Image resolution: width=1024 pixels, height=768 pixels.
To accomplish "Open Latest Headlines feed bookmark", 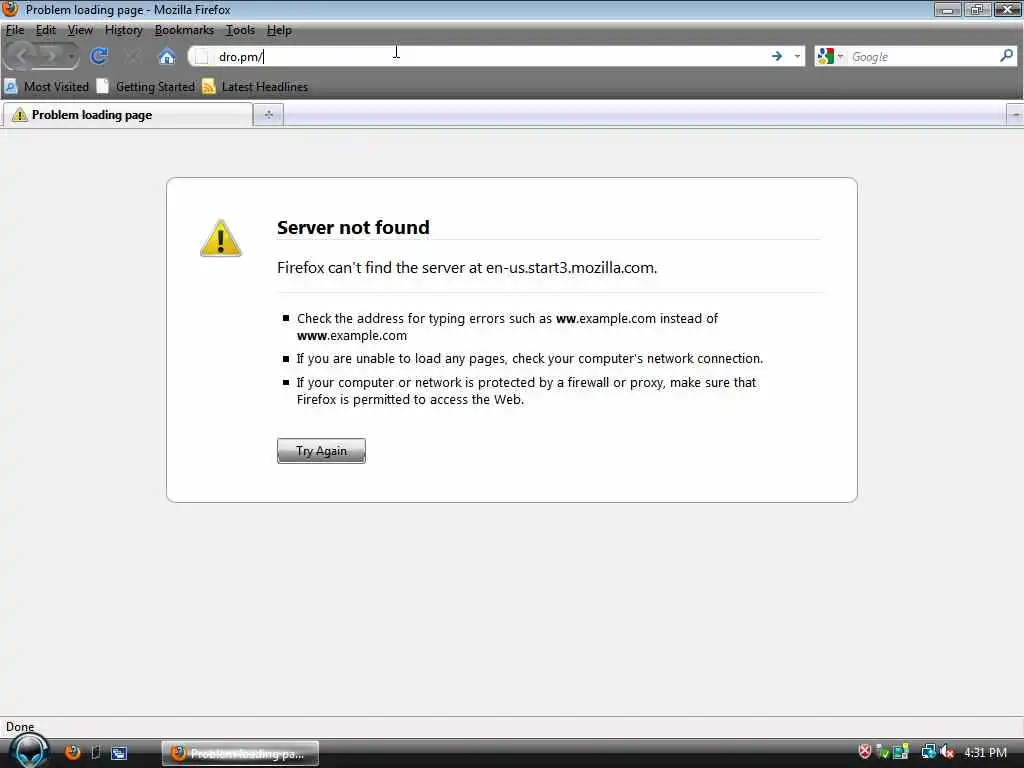I will [x=255, y=87].
